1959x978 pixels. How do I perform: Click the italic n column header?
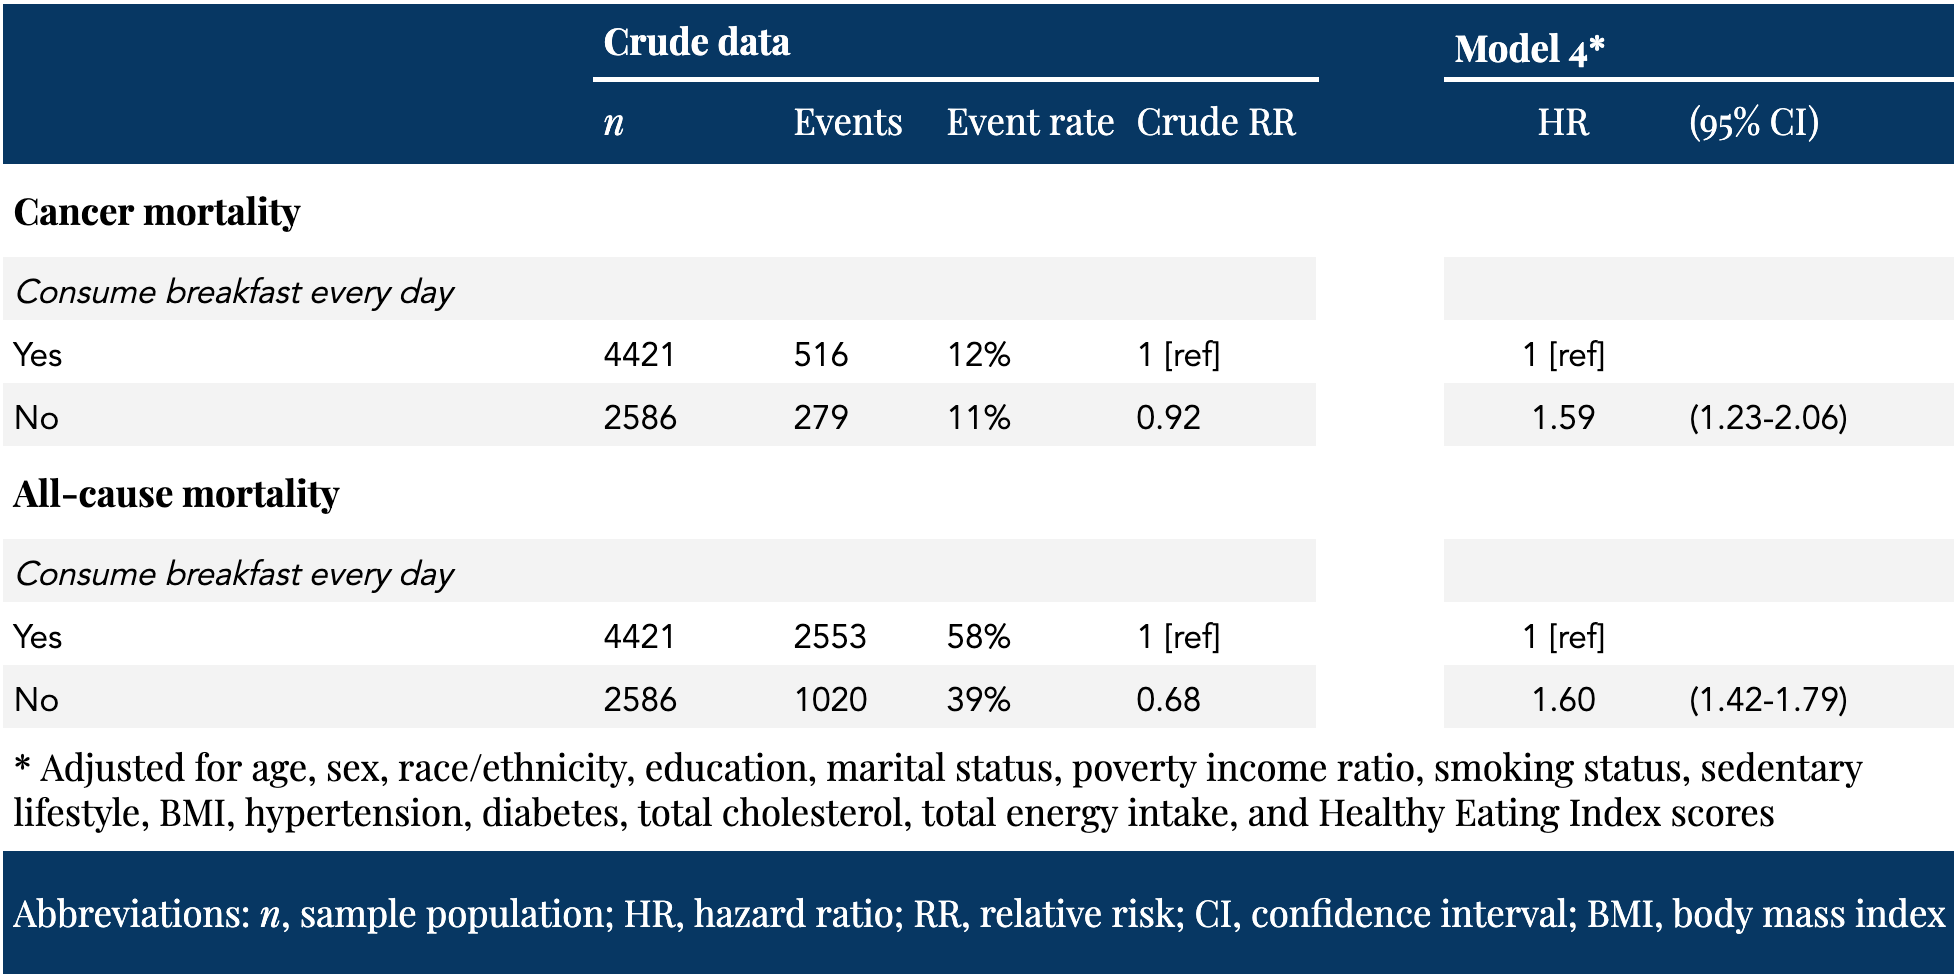point(613,122)
